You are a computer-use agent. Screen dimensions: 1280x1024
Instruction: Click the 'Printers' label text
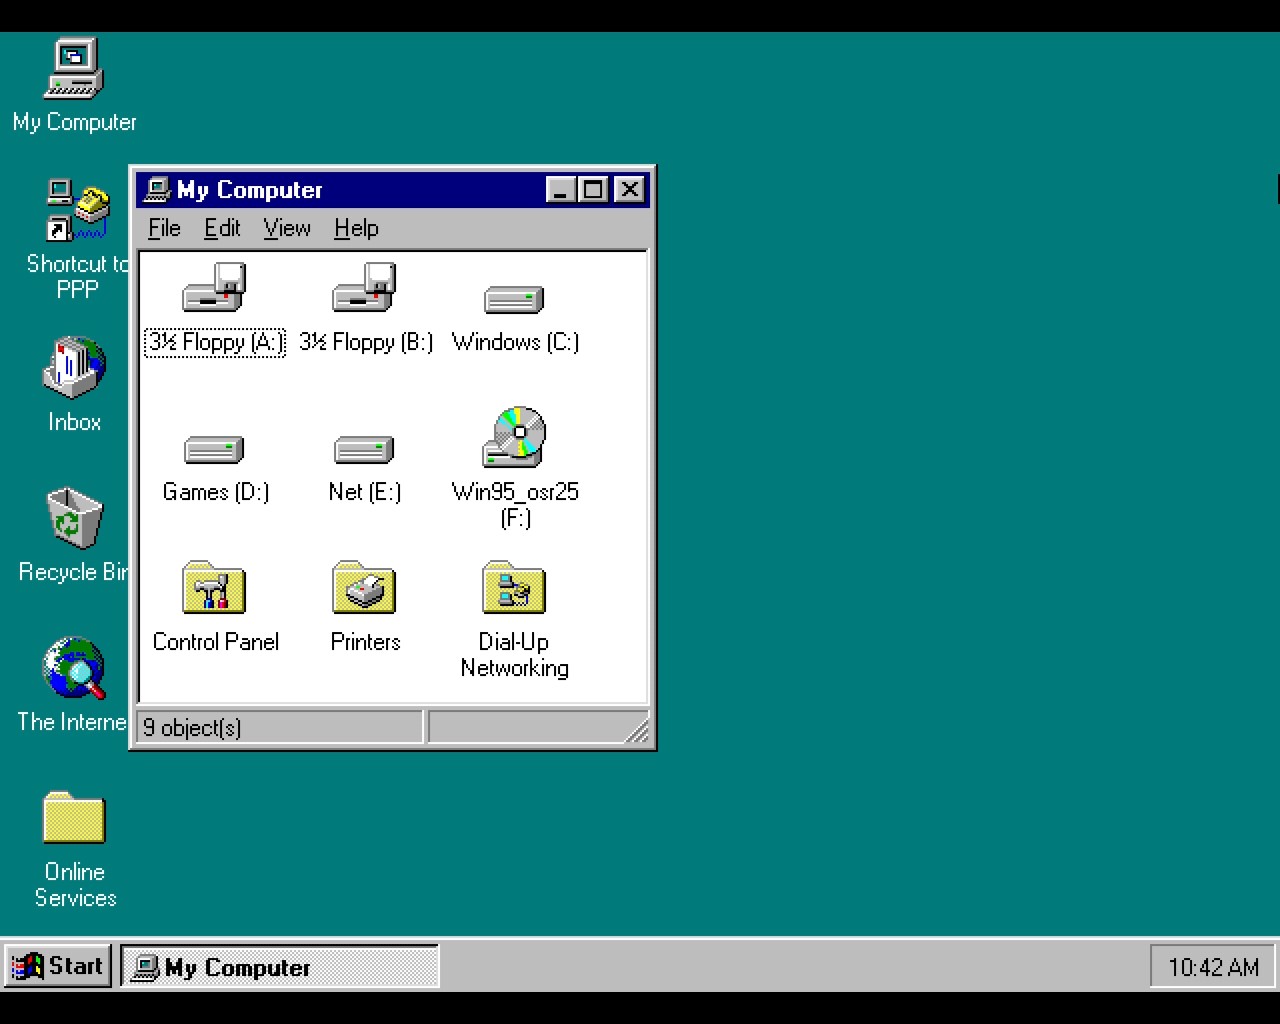(x=365, y=642)
